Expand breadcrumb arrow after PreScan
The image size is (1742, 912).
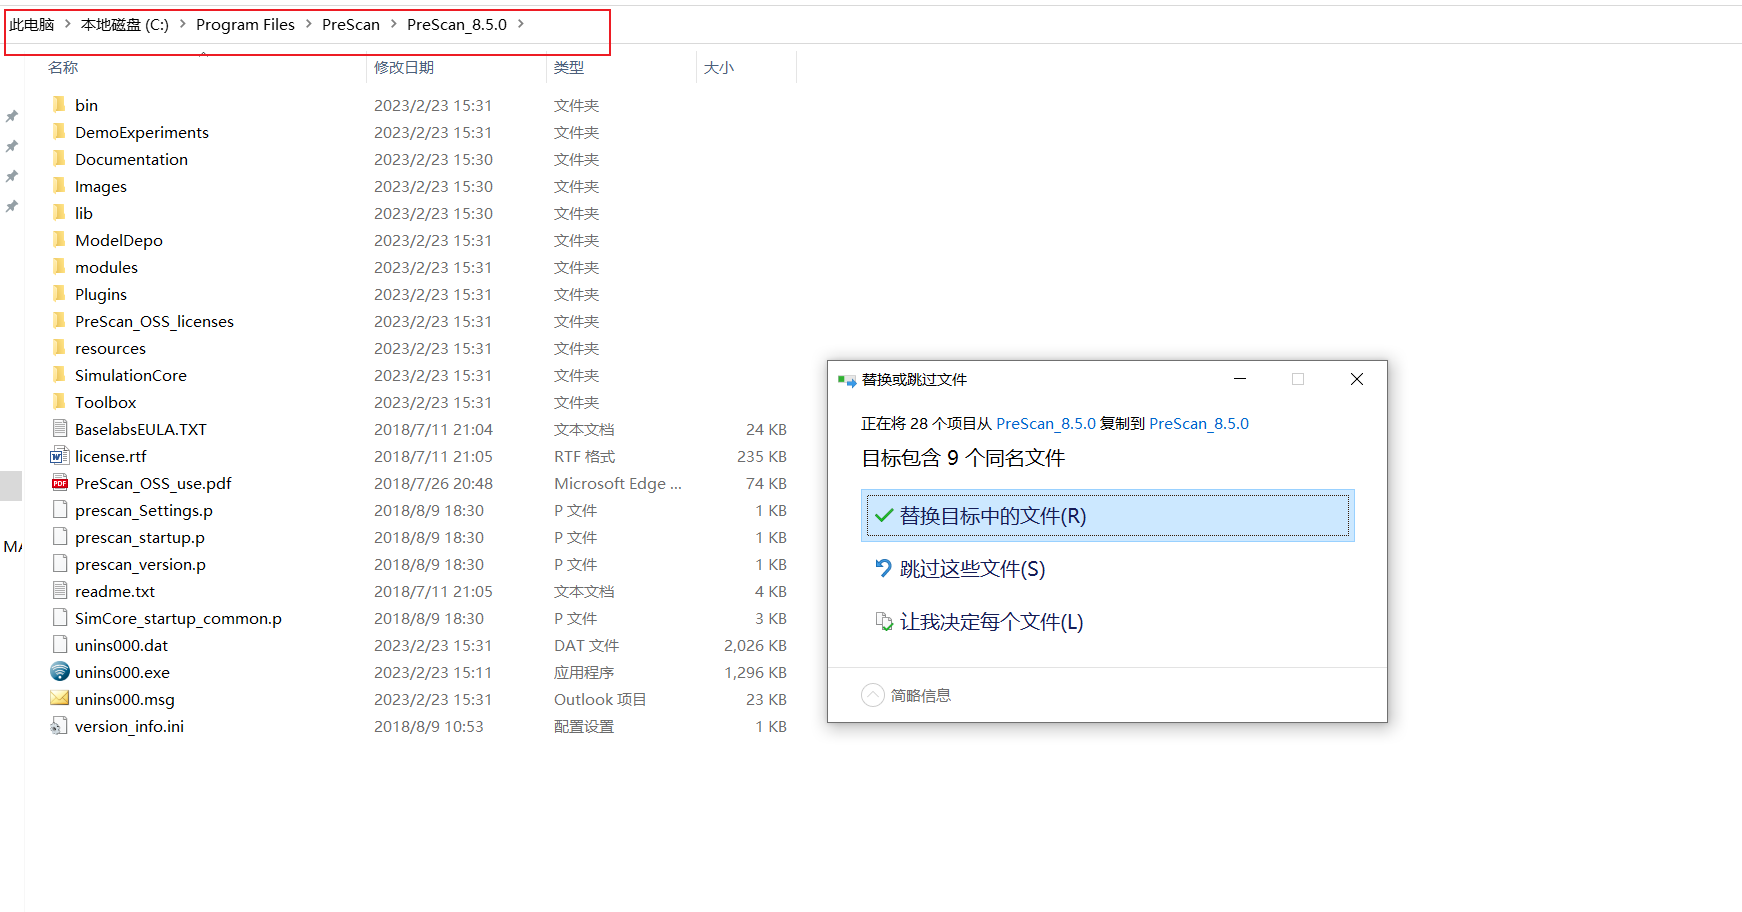pyautogui.click(x=393, y=24)
